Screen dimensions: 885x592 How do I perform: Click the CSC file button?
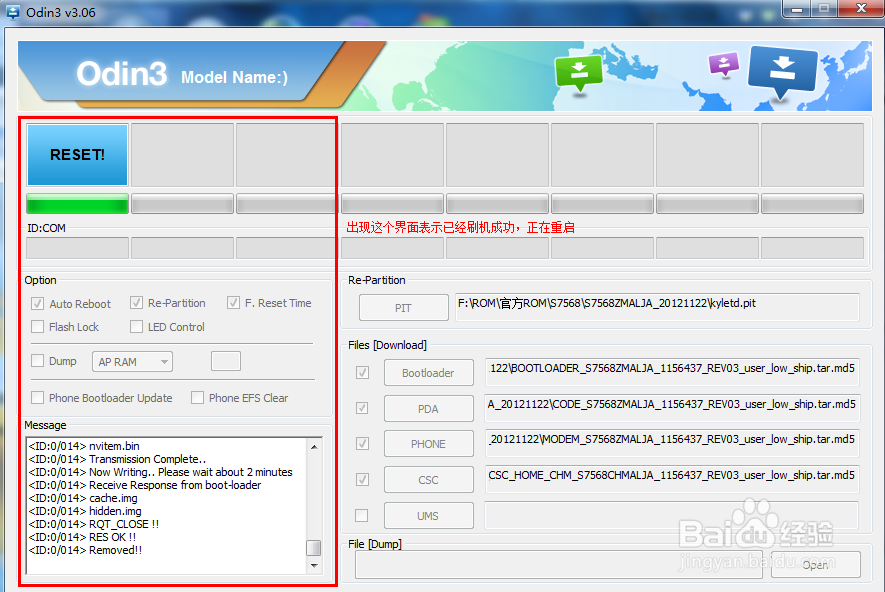[428, 480]
